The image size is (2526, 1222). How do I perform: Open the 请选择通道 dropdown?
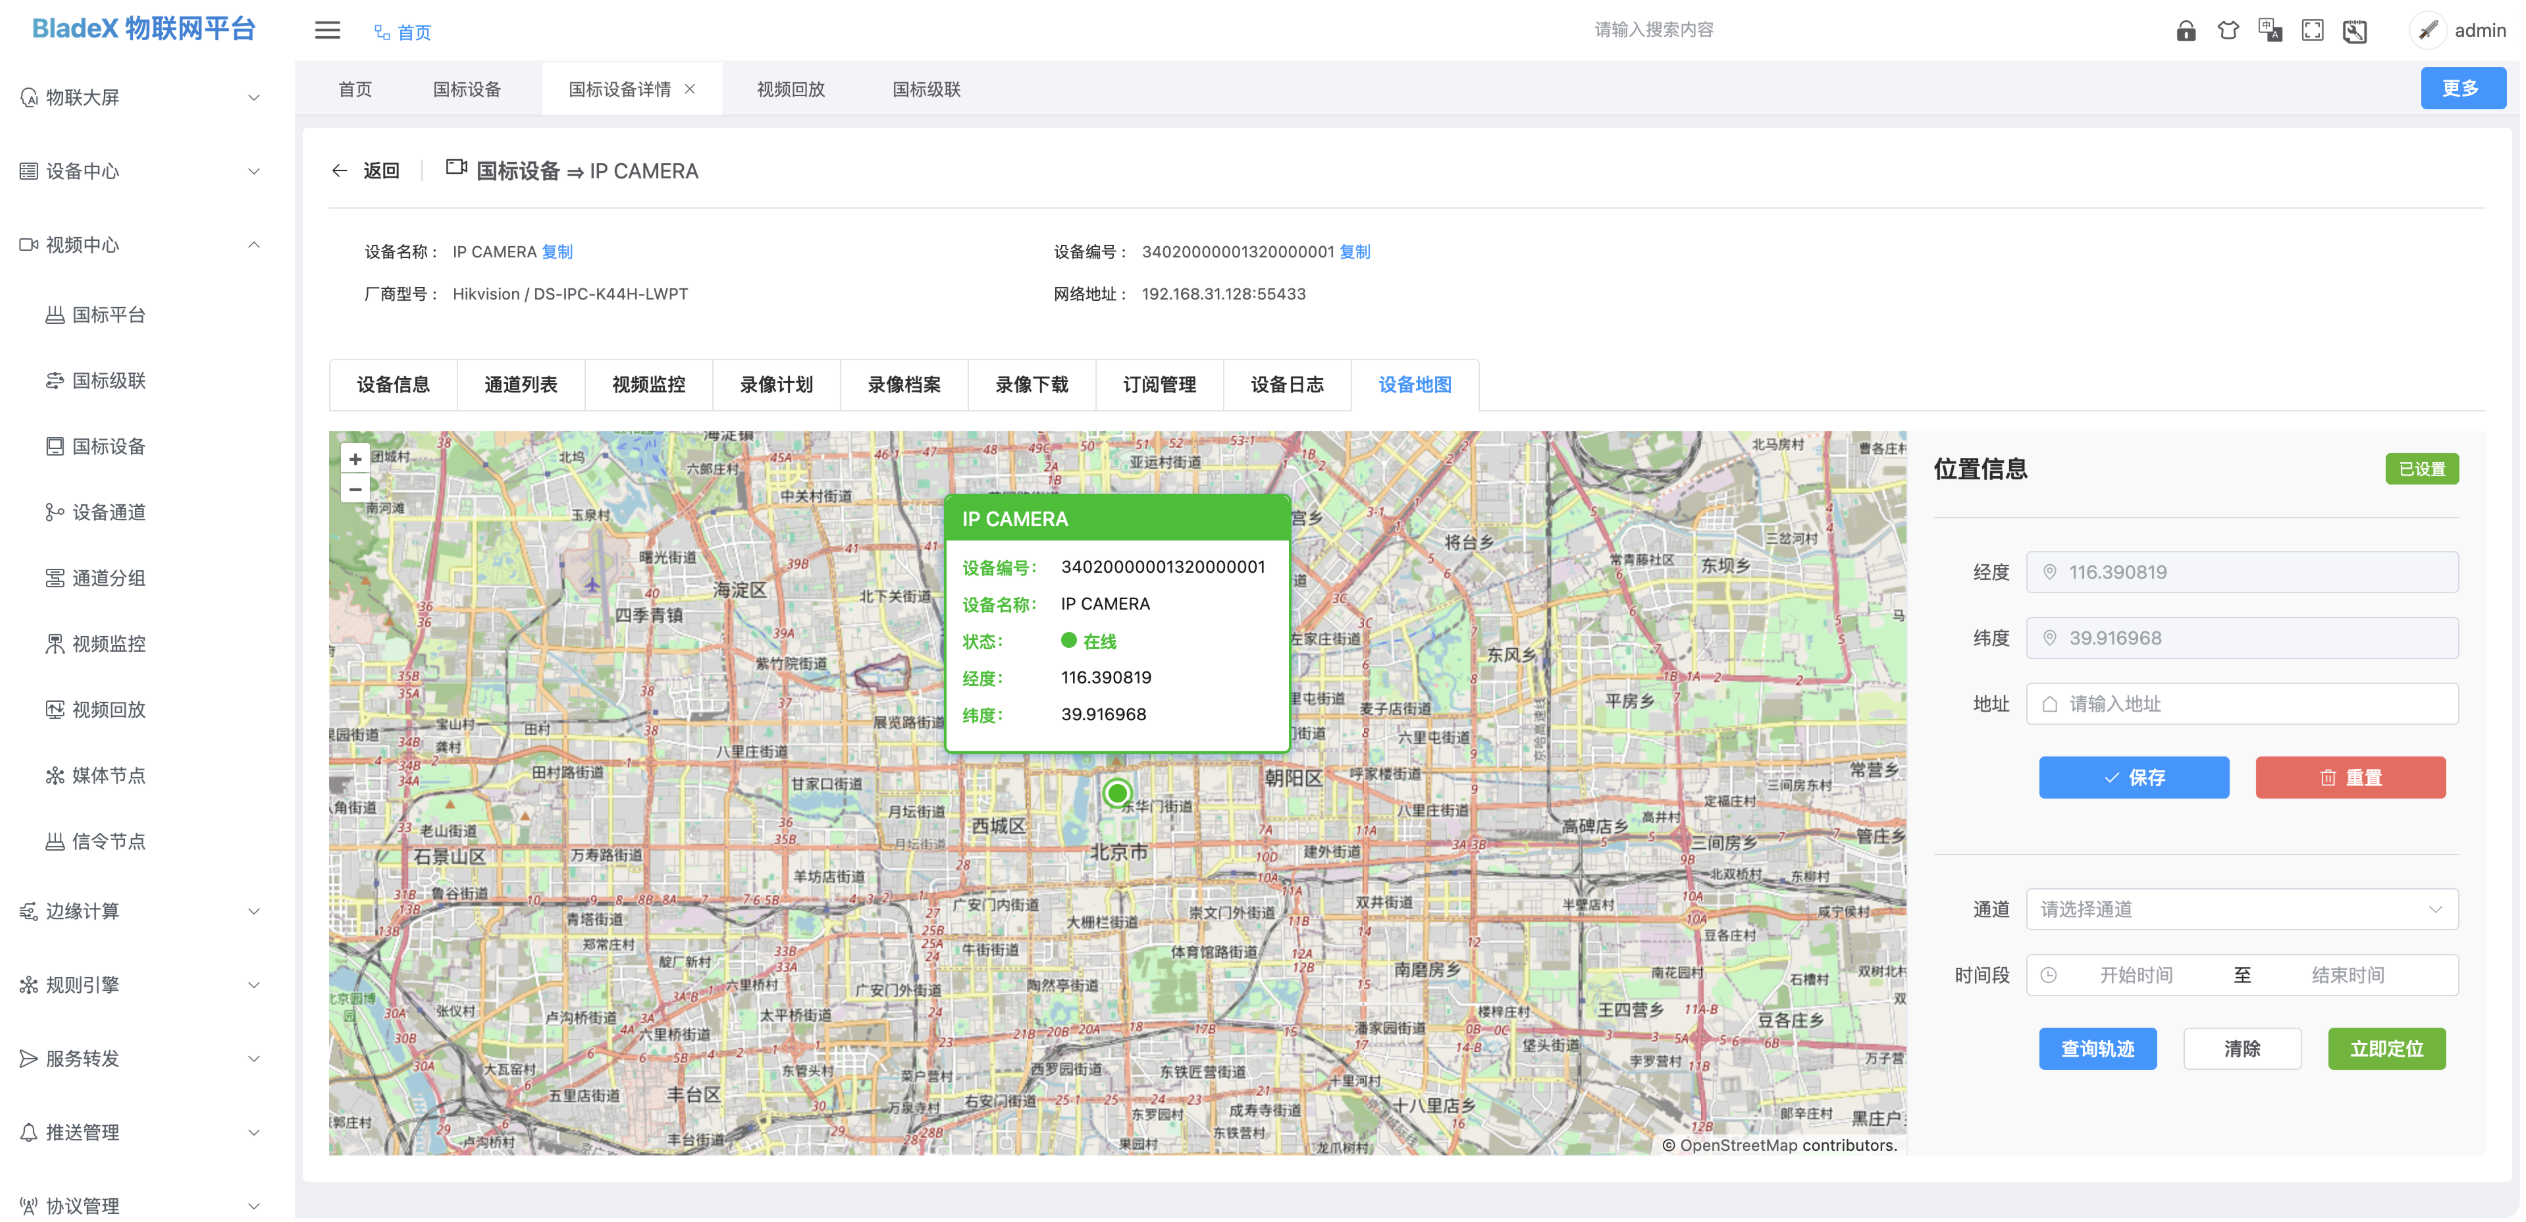(x=2241, y=910)
